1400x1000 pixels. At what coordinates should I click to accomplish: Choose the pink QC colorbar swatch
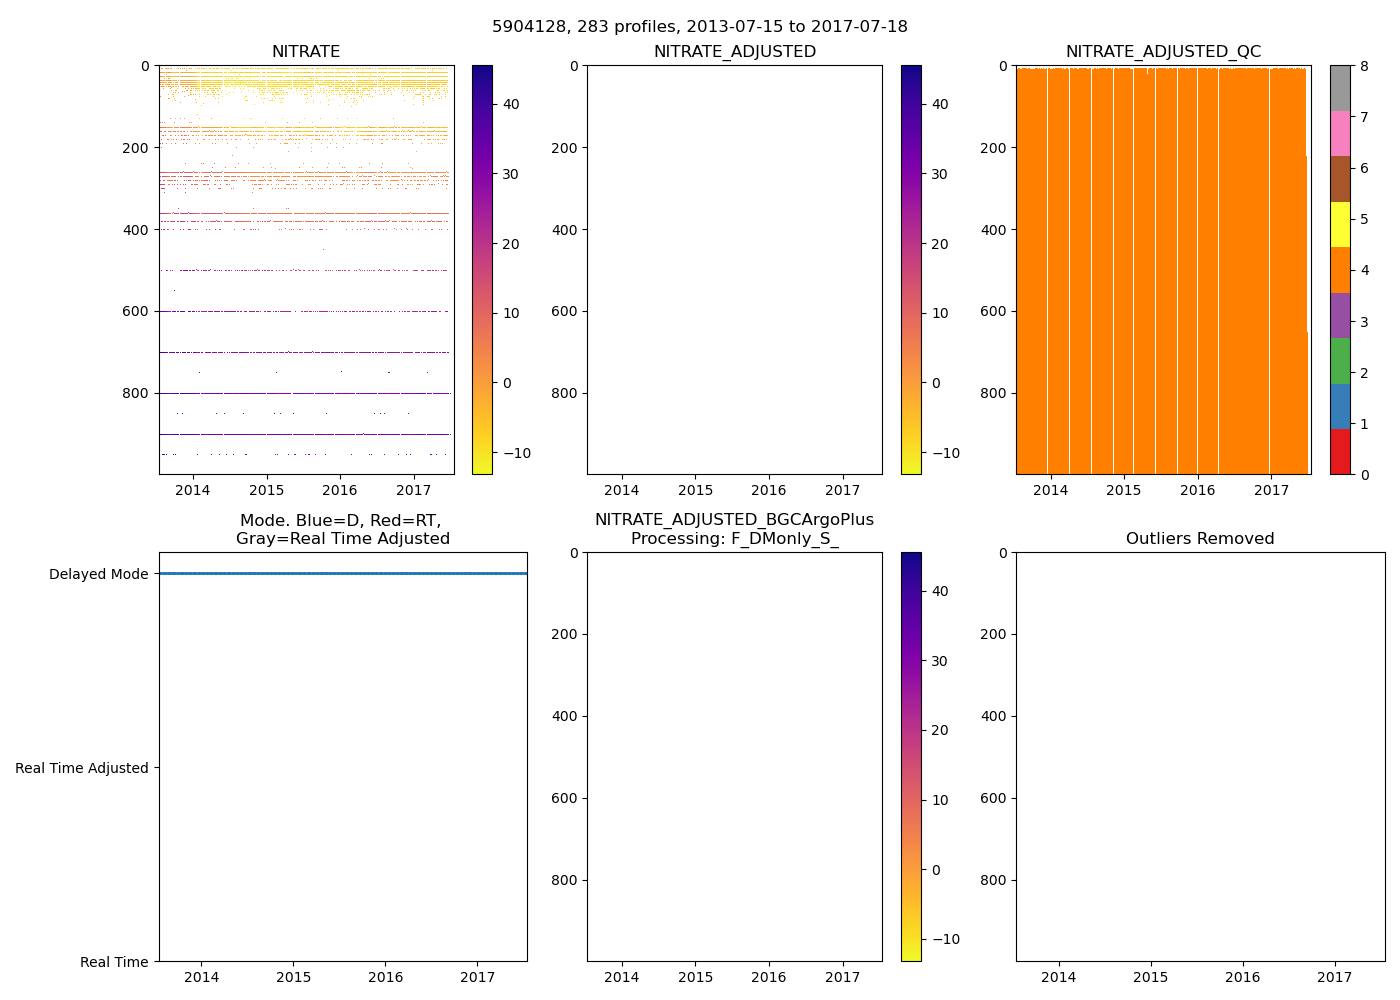[x=1340, y=133]
